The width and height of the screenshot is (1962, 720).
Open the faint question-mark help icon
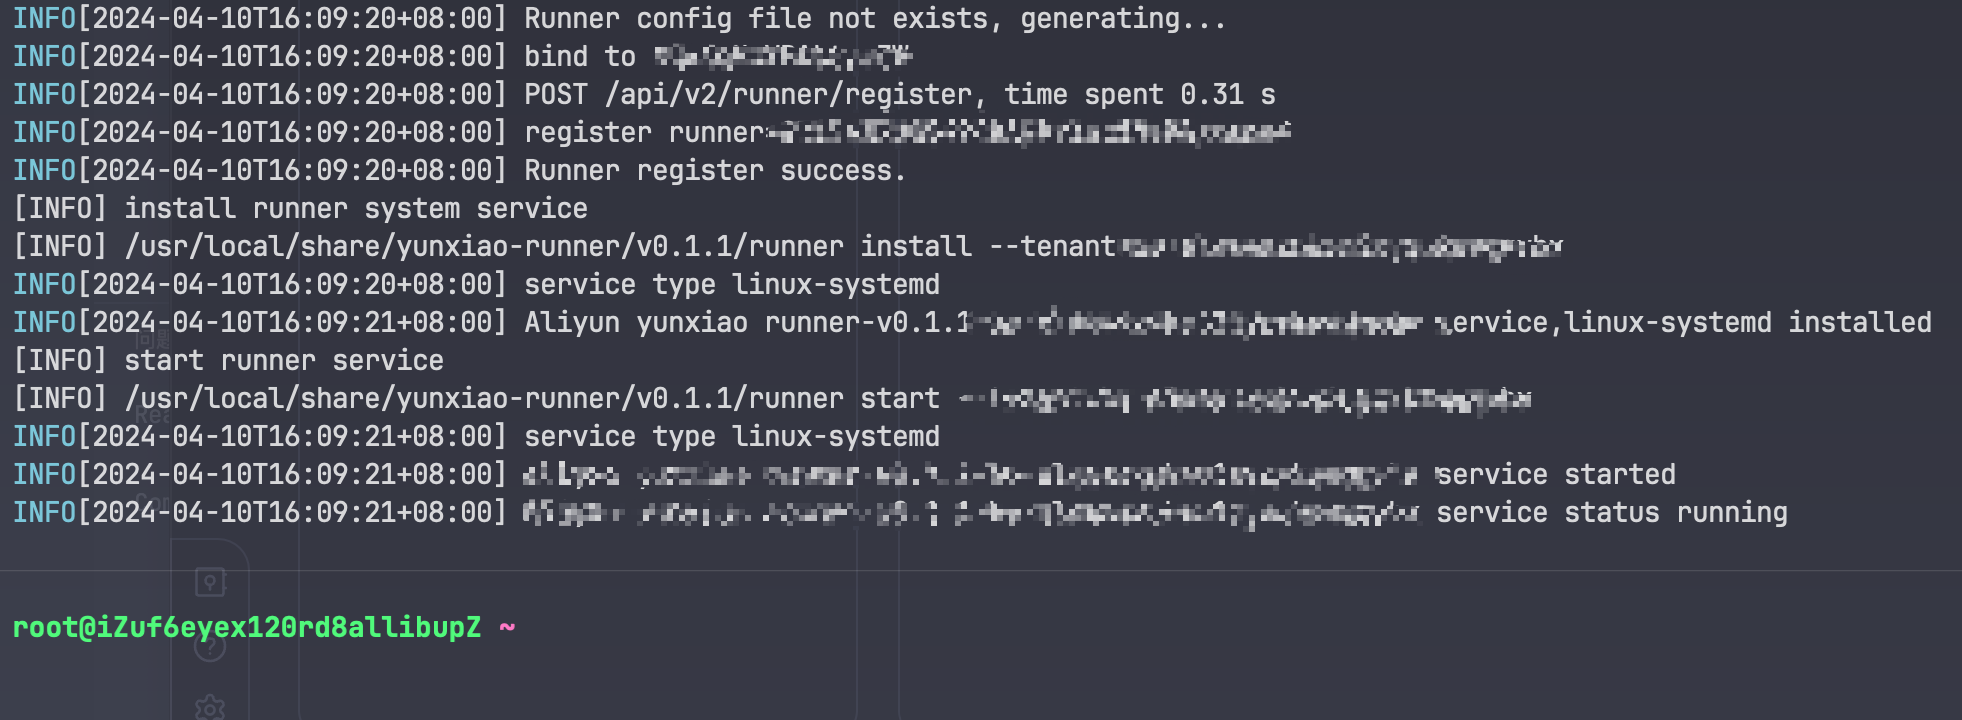210,647
